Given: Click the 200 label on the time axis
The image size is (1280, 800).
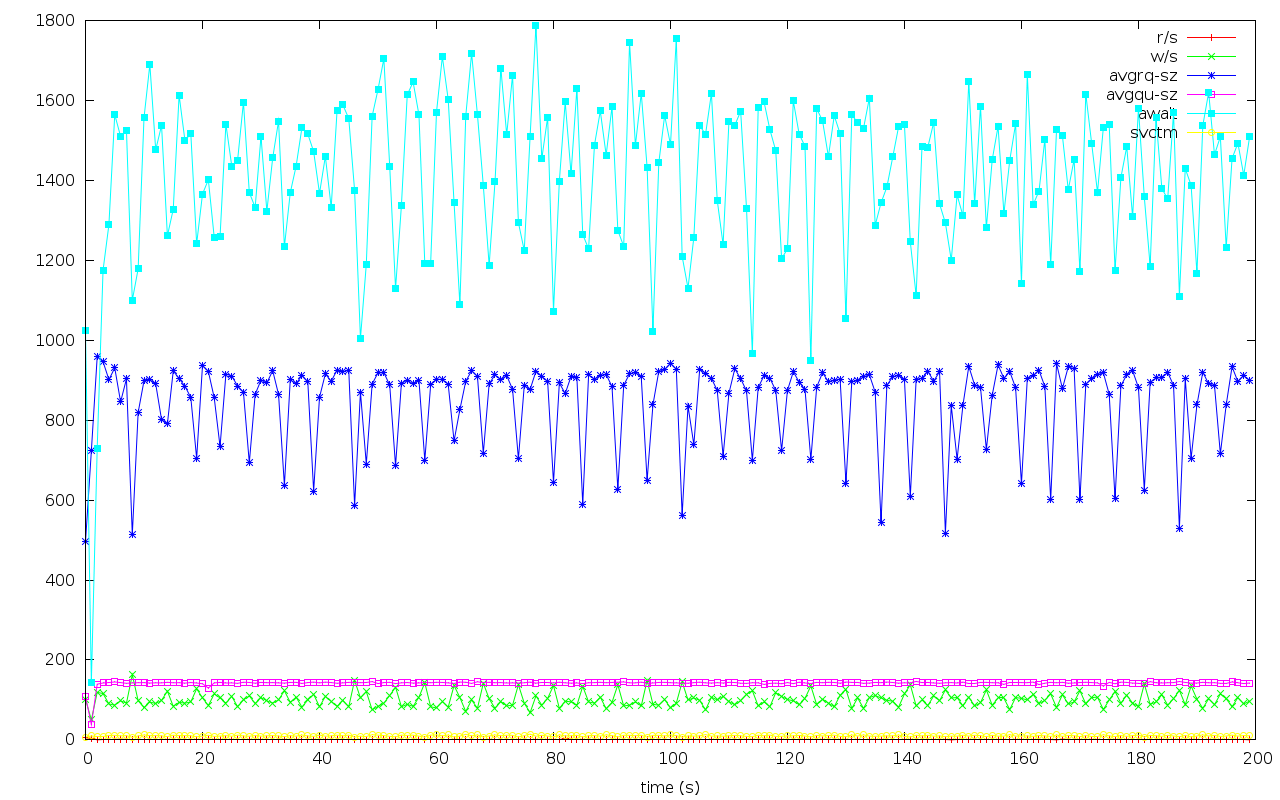Looking at the screenshot, I should [1256, 759].
